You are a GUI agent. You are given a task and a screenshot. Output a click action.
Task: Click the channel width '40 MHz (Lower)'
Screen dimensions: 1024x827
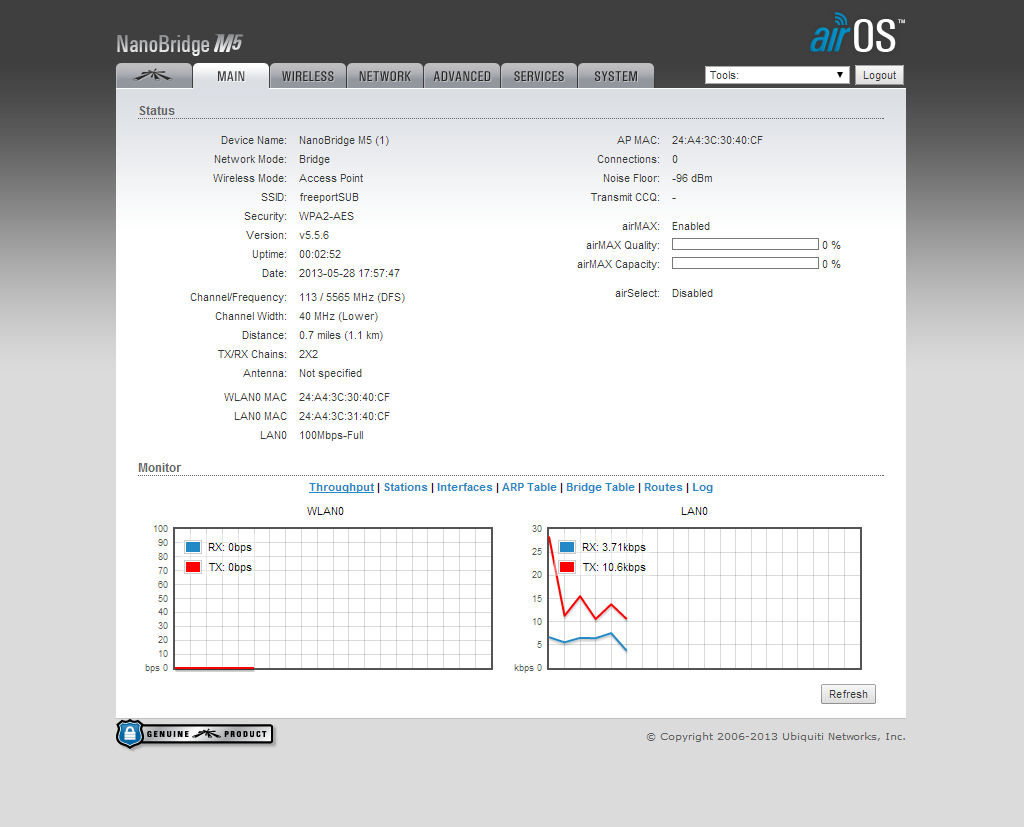pos(338,316)
